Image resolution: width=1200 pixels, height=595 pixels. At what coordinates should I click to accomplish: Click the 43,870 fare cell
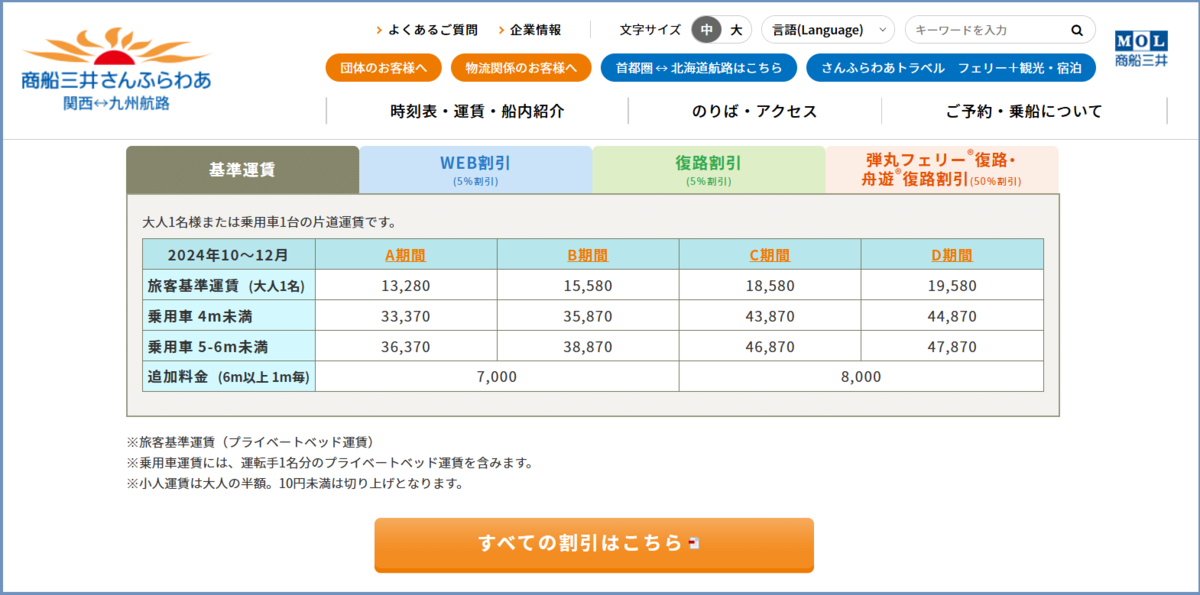769,316
